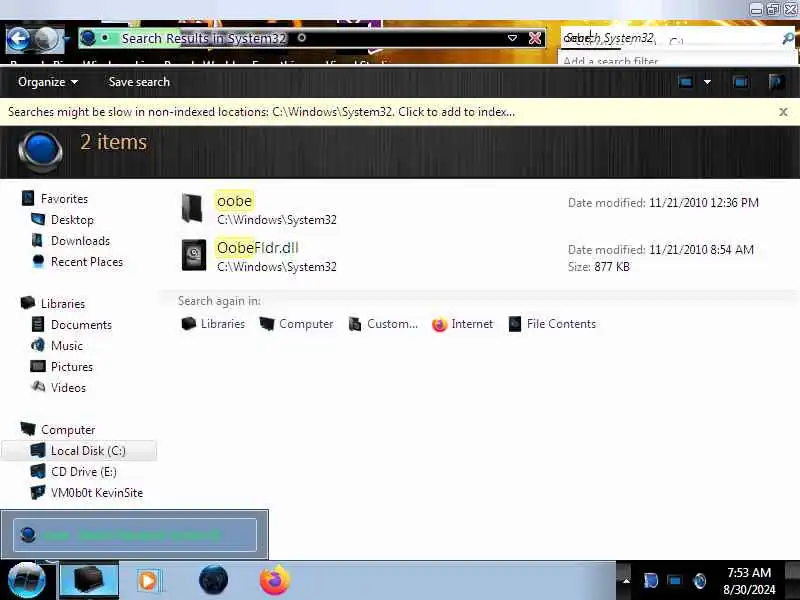Toggle the preview pane
Screen dimensions: 800x600
point(740,82)
